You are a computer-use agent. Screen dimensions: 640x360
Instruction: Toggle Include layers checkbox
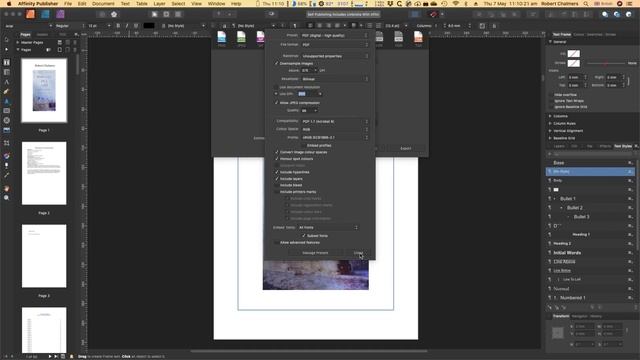point(277,178)
